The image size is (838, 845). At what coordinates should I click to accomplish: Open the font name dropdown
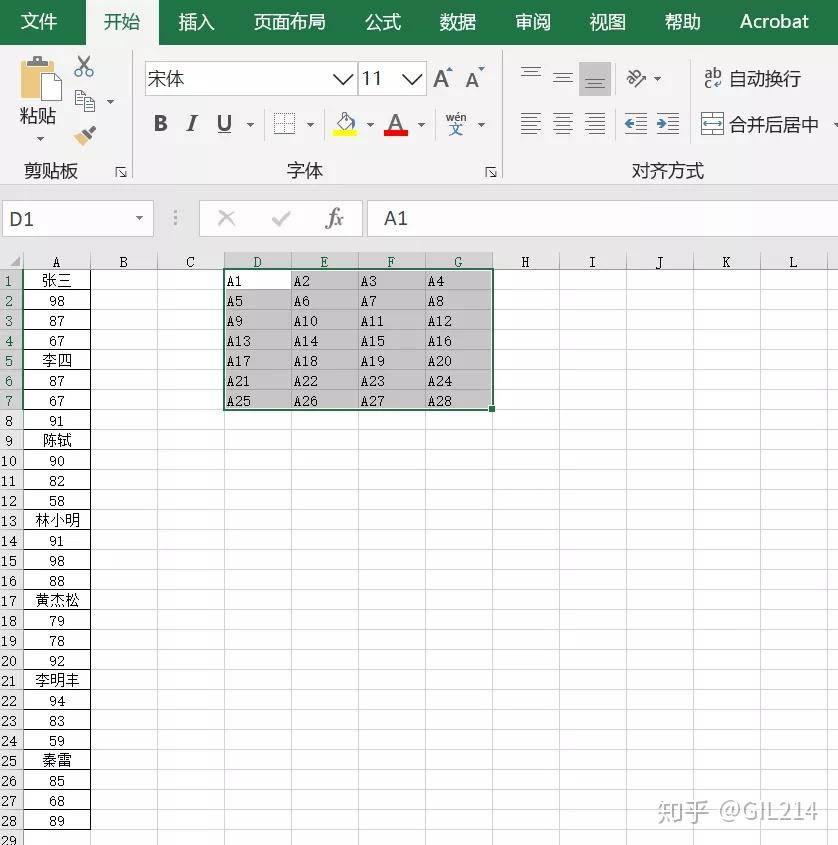tap(343, 79)
